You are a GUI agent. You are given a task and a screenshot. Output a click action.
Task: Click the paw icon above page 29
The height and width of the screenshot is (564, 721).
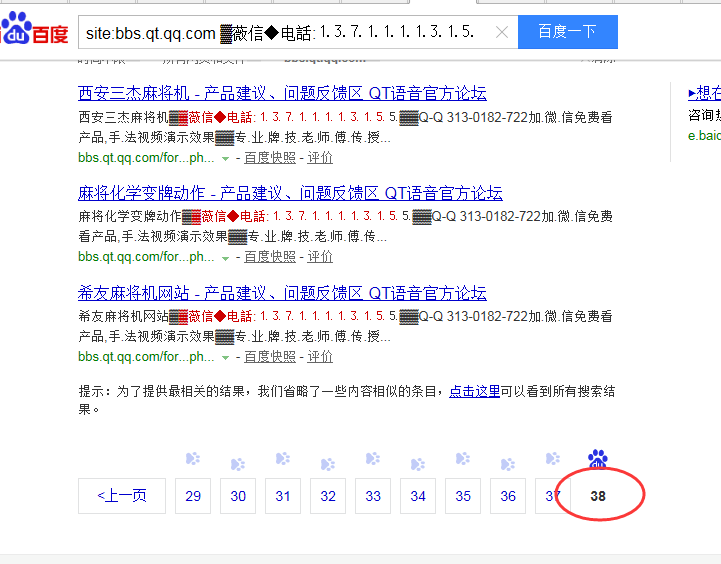point(193,459)
